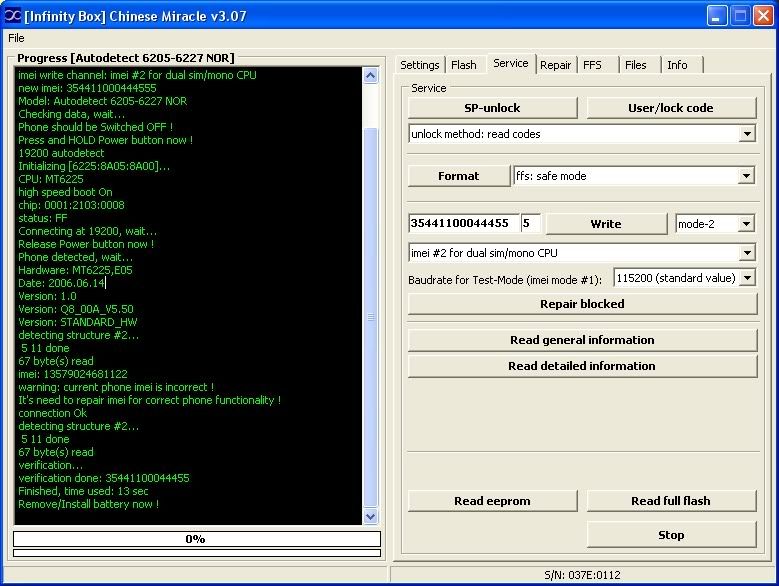Viewport: 779px width, 586px height.
Task: Click the User/lock code button
Action: click(x=671, y=108)
